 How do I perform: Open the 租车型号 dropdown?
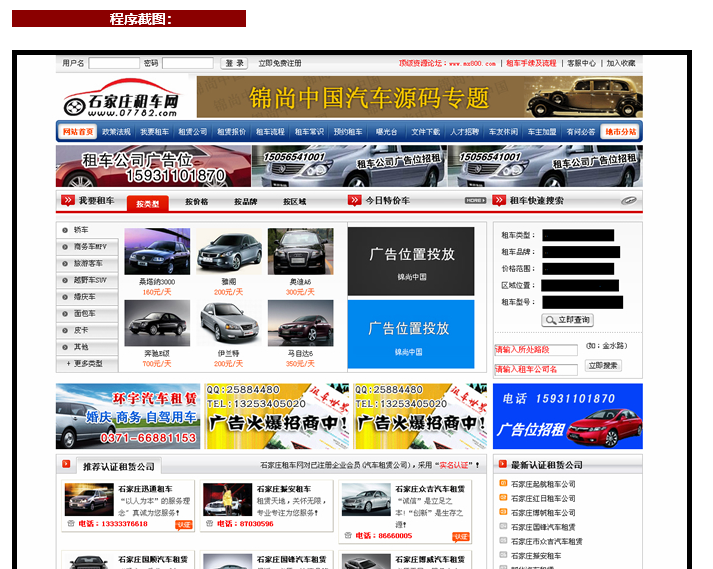582,302
